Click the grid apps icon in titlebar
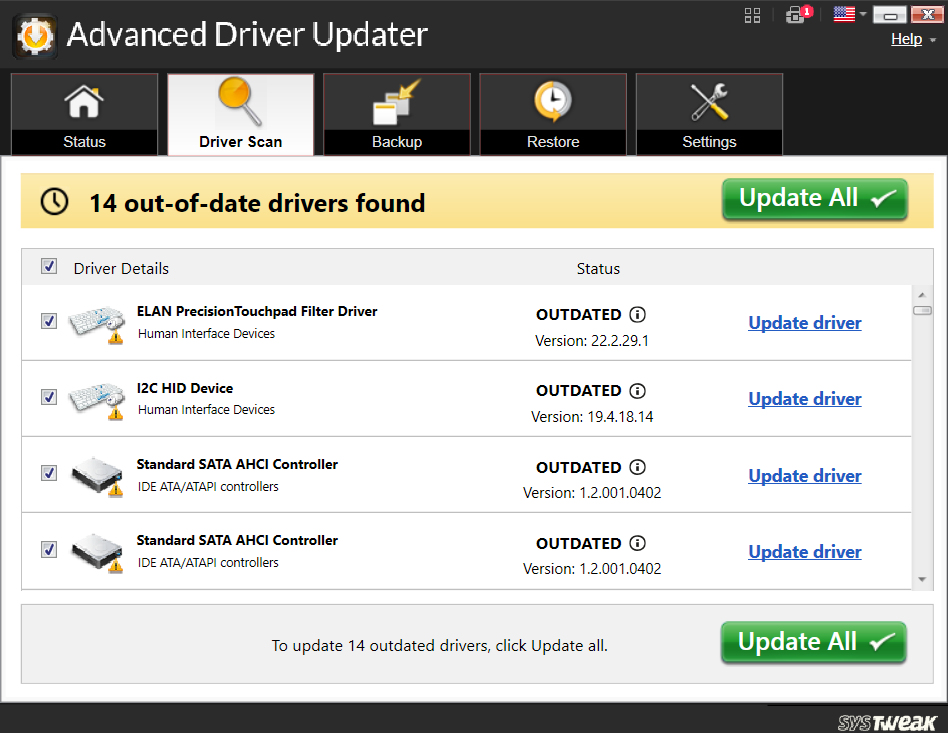 (752, 15)
